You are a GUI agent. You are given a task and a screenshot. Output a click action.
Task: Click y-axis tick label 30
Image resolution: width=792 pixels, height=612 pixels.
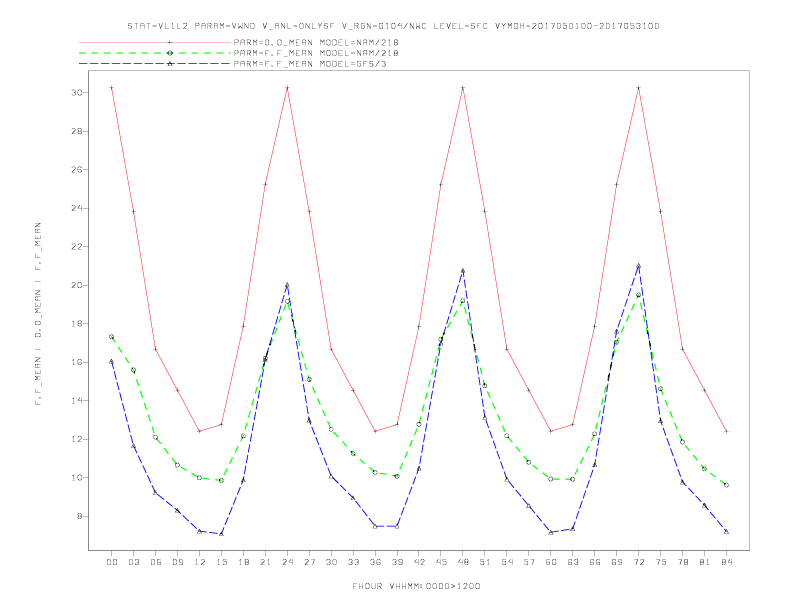coord(77,93)
